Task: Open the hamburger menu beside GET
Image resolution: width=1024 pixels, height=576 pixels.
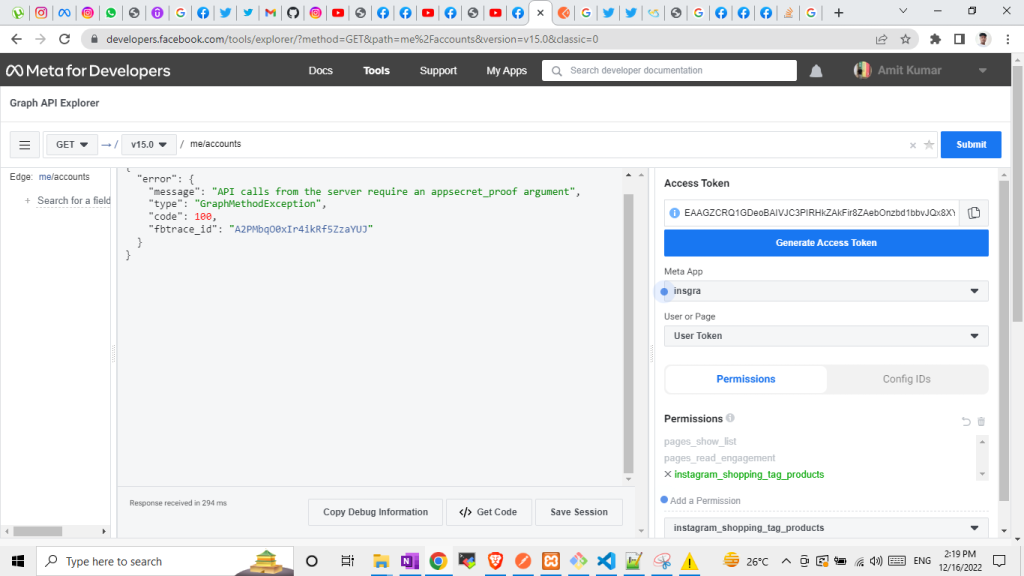Action: point(25,145)
